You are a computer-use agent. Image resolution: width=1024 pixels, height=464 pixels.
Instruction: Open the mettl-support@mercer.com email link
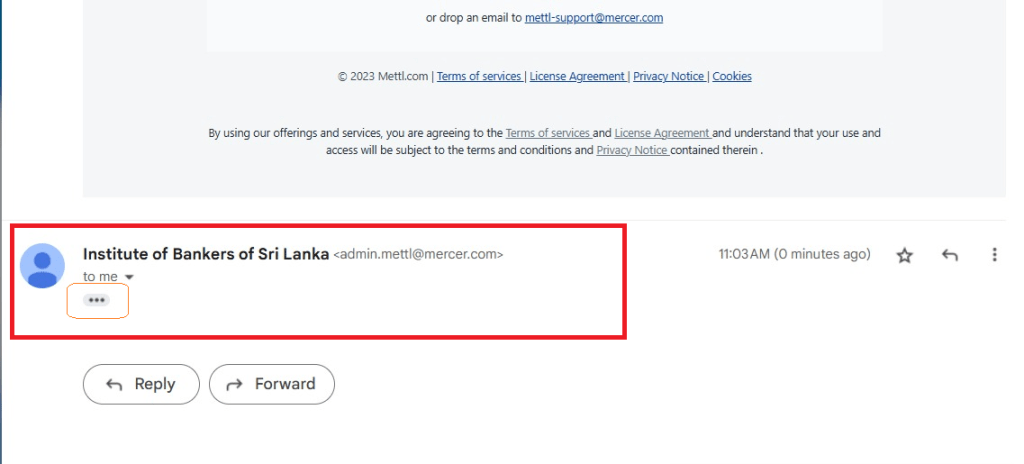tap(594, 17)
